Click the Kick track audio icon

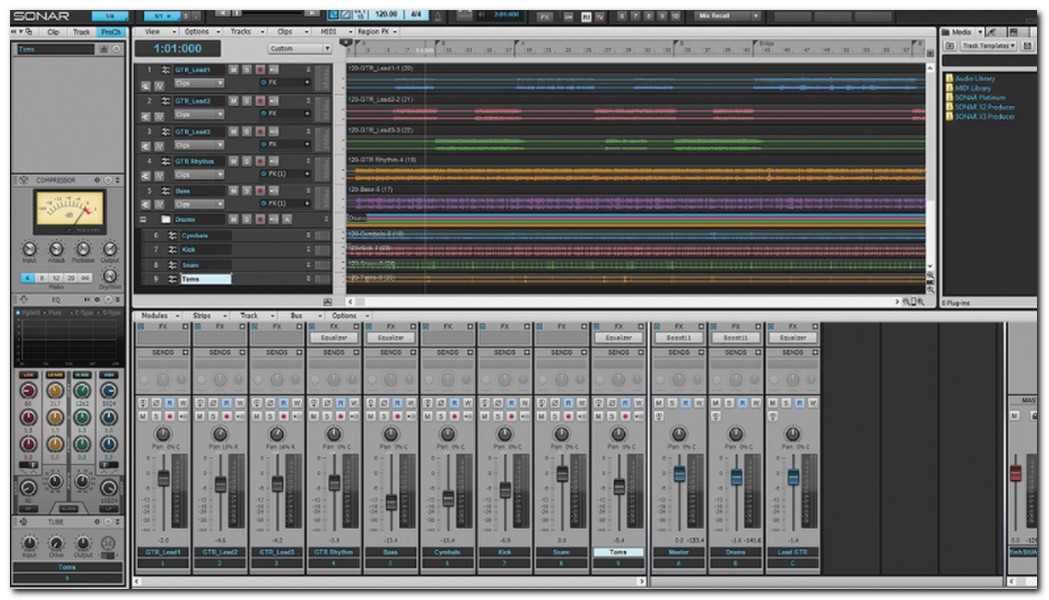coord(172,249)
